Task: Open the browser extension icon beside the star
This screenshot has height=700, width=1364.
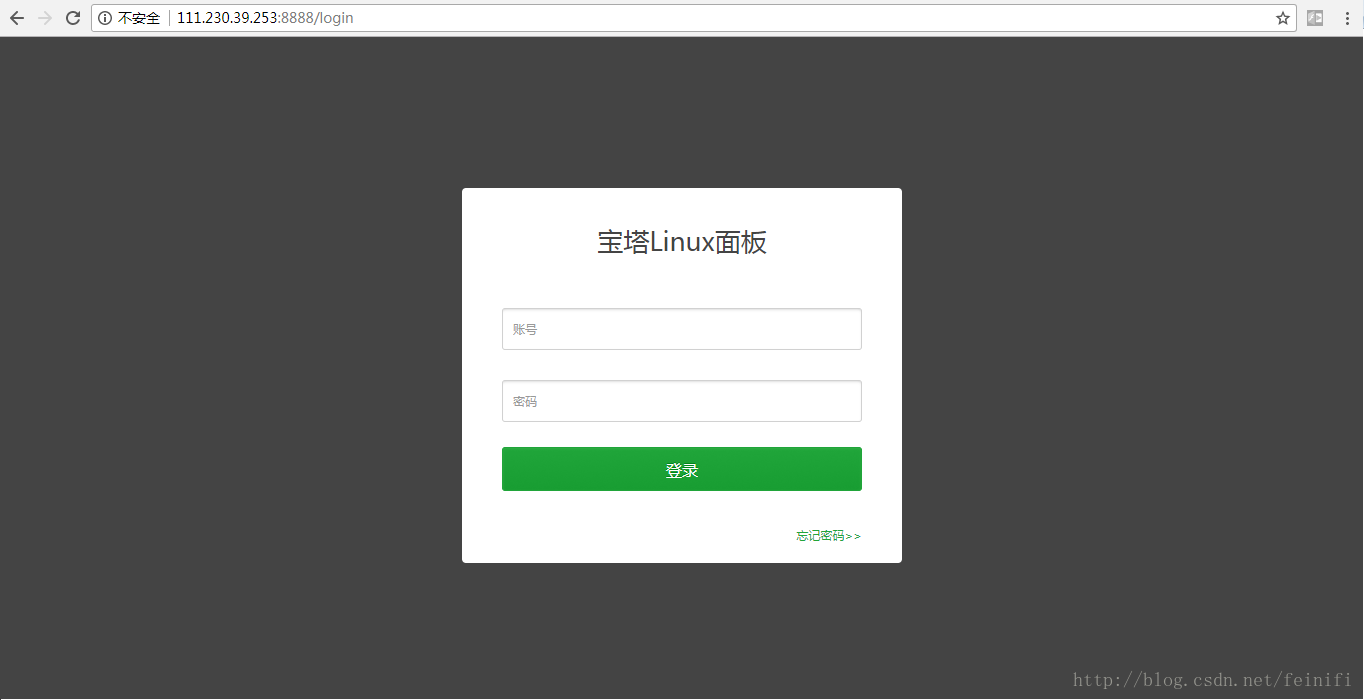Action: pyautogui.click(x=1315, y=18)
